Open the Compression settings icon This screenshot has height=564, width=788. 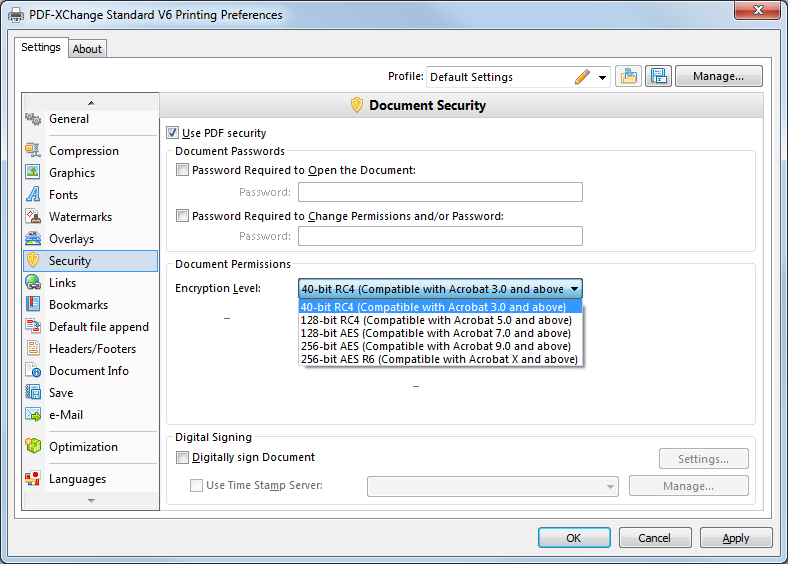[33, 150]
